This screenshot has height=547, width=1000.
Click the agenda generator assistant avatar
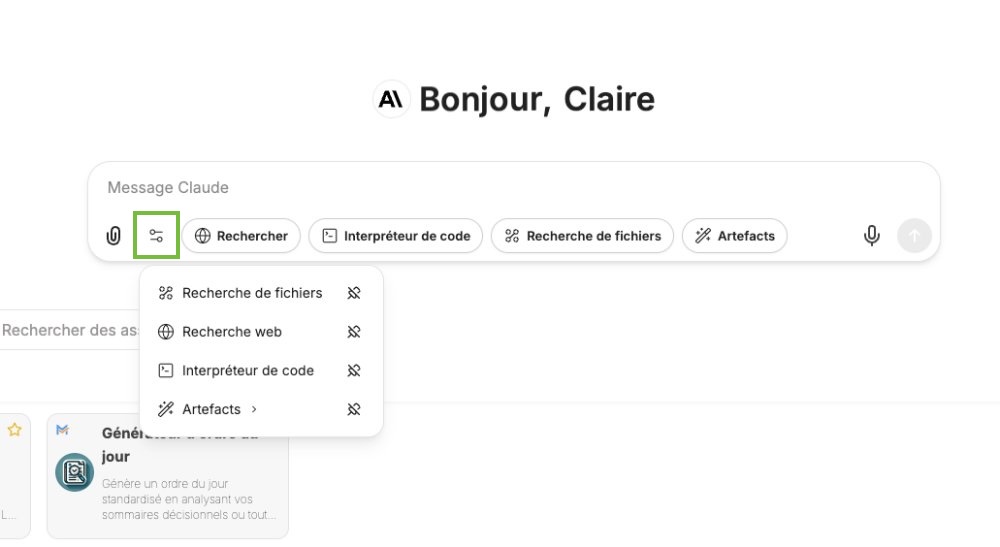[x=74, y=472]
